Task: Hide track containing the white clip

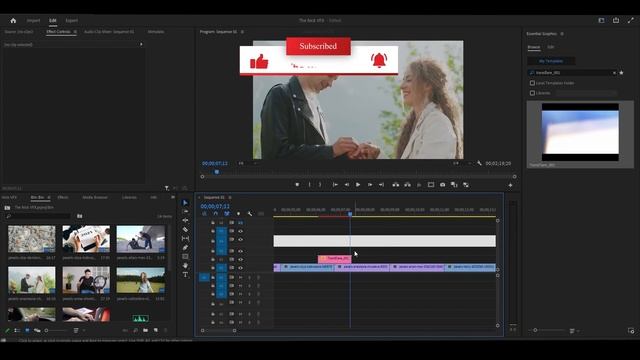Action: pos(240,240)
